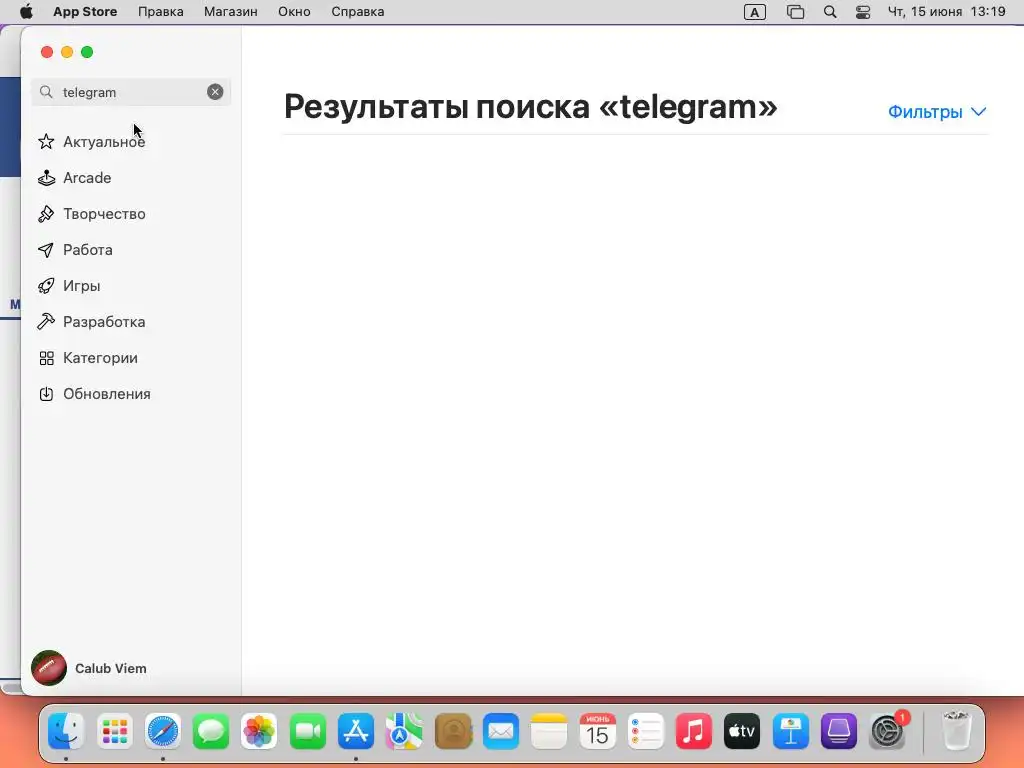1024x768 pixels.
Task: Clear the telegram search field
Action: 215,92
